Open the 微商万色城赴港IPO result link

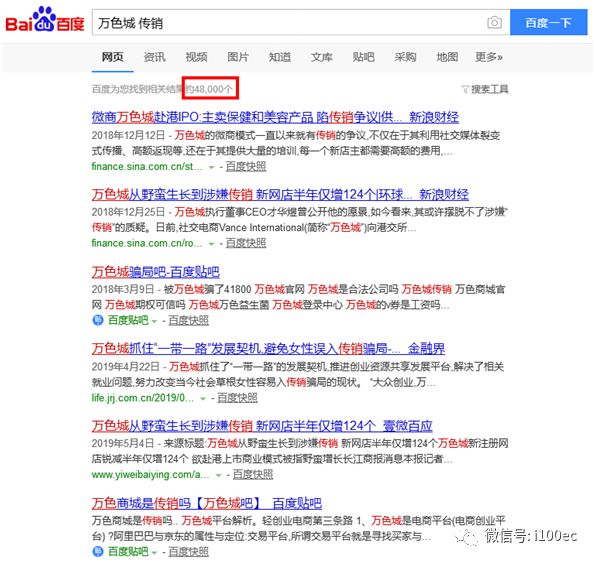(x=275, y=117)
